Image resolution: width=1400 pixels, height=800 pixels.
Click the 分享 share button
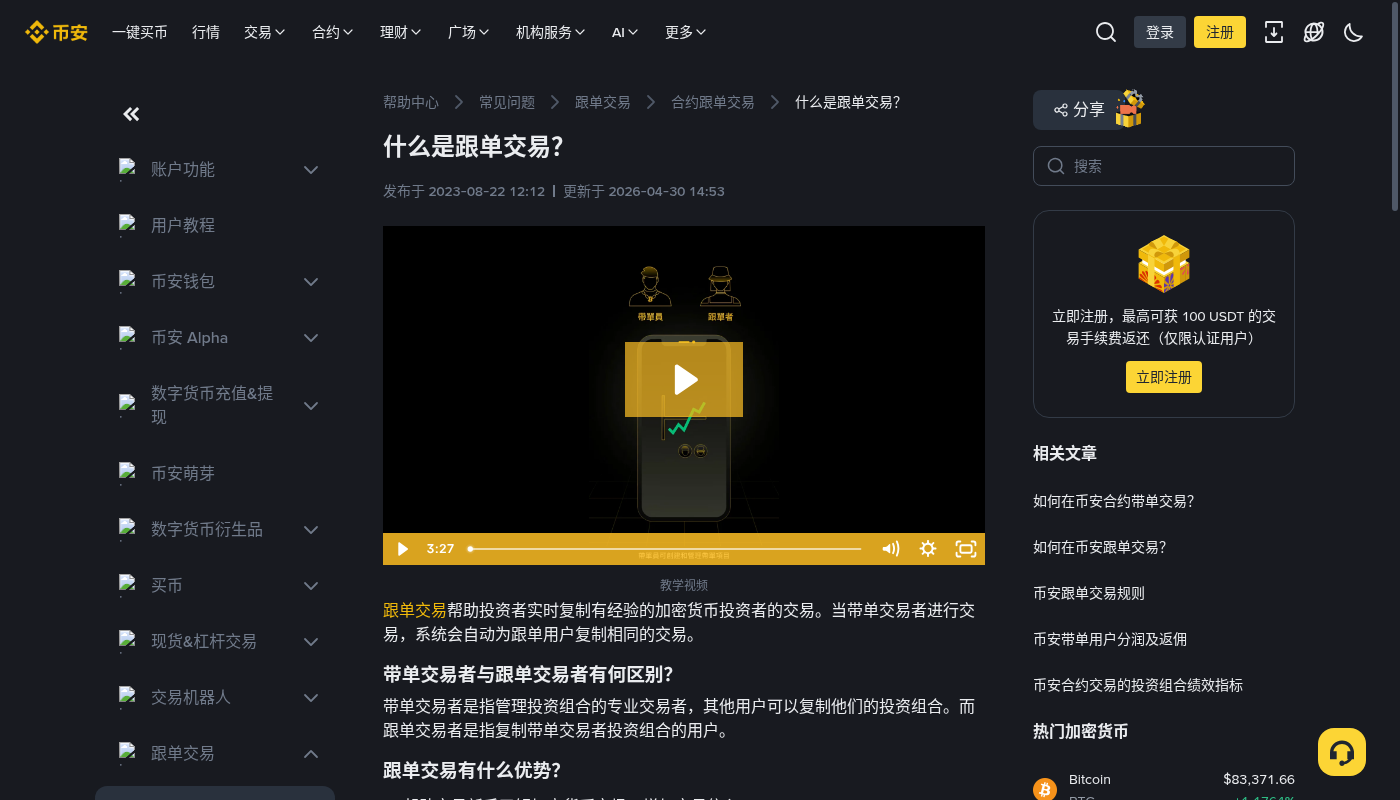click(x=1079, y=110)
